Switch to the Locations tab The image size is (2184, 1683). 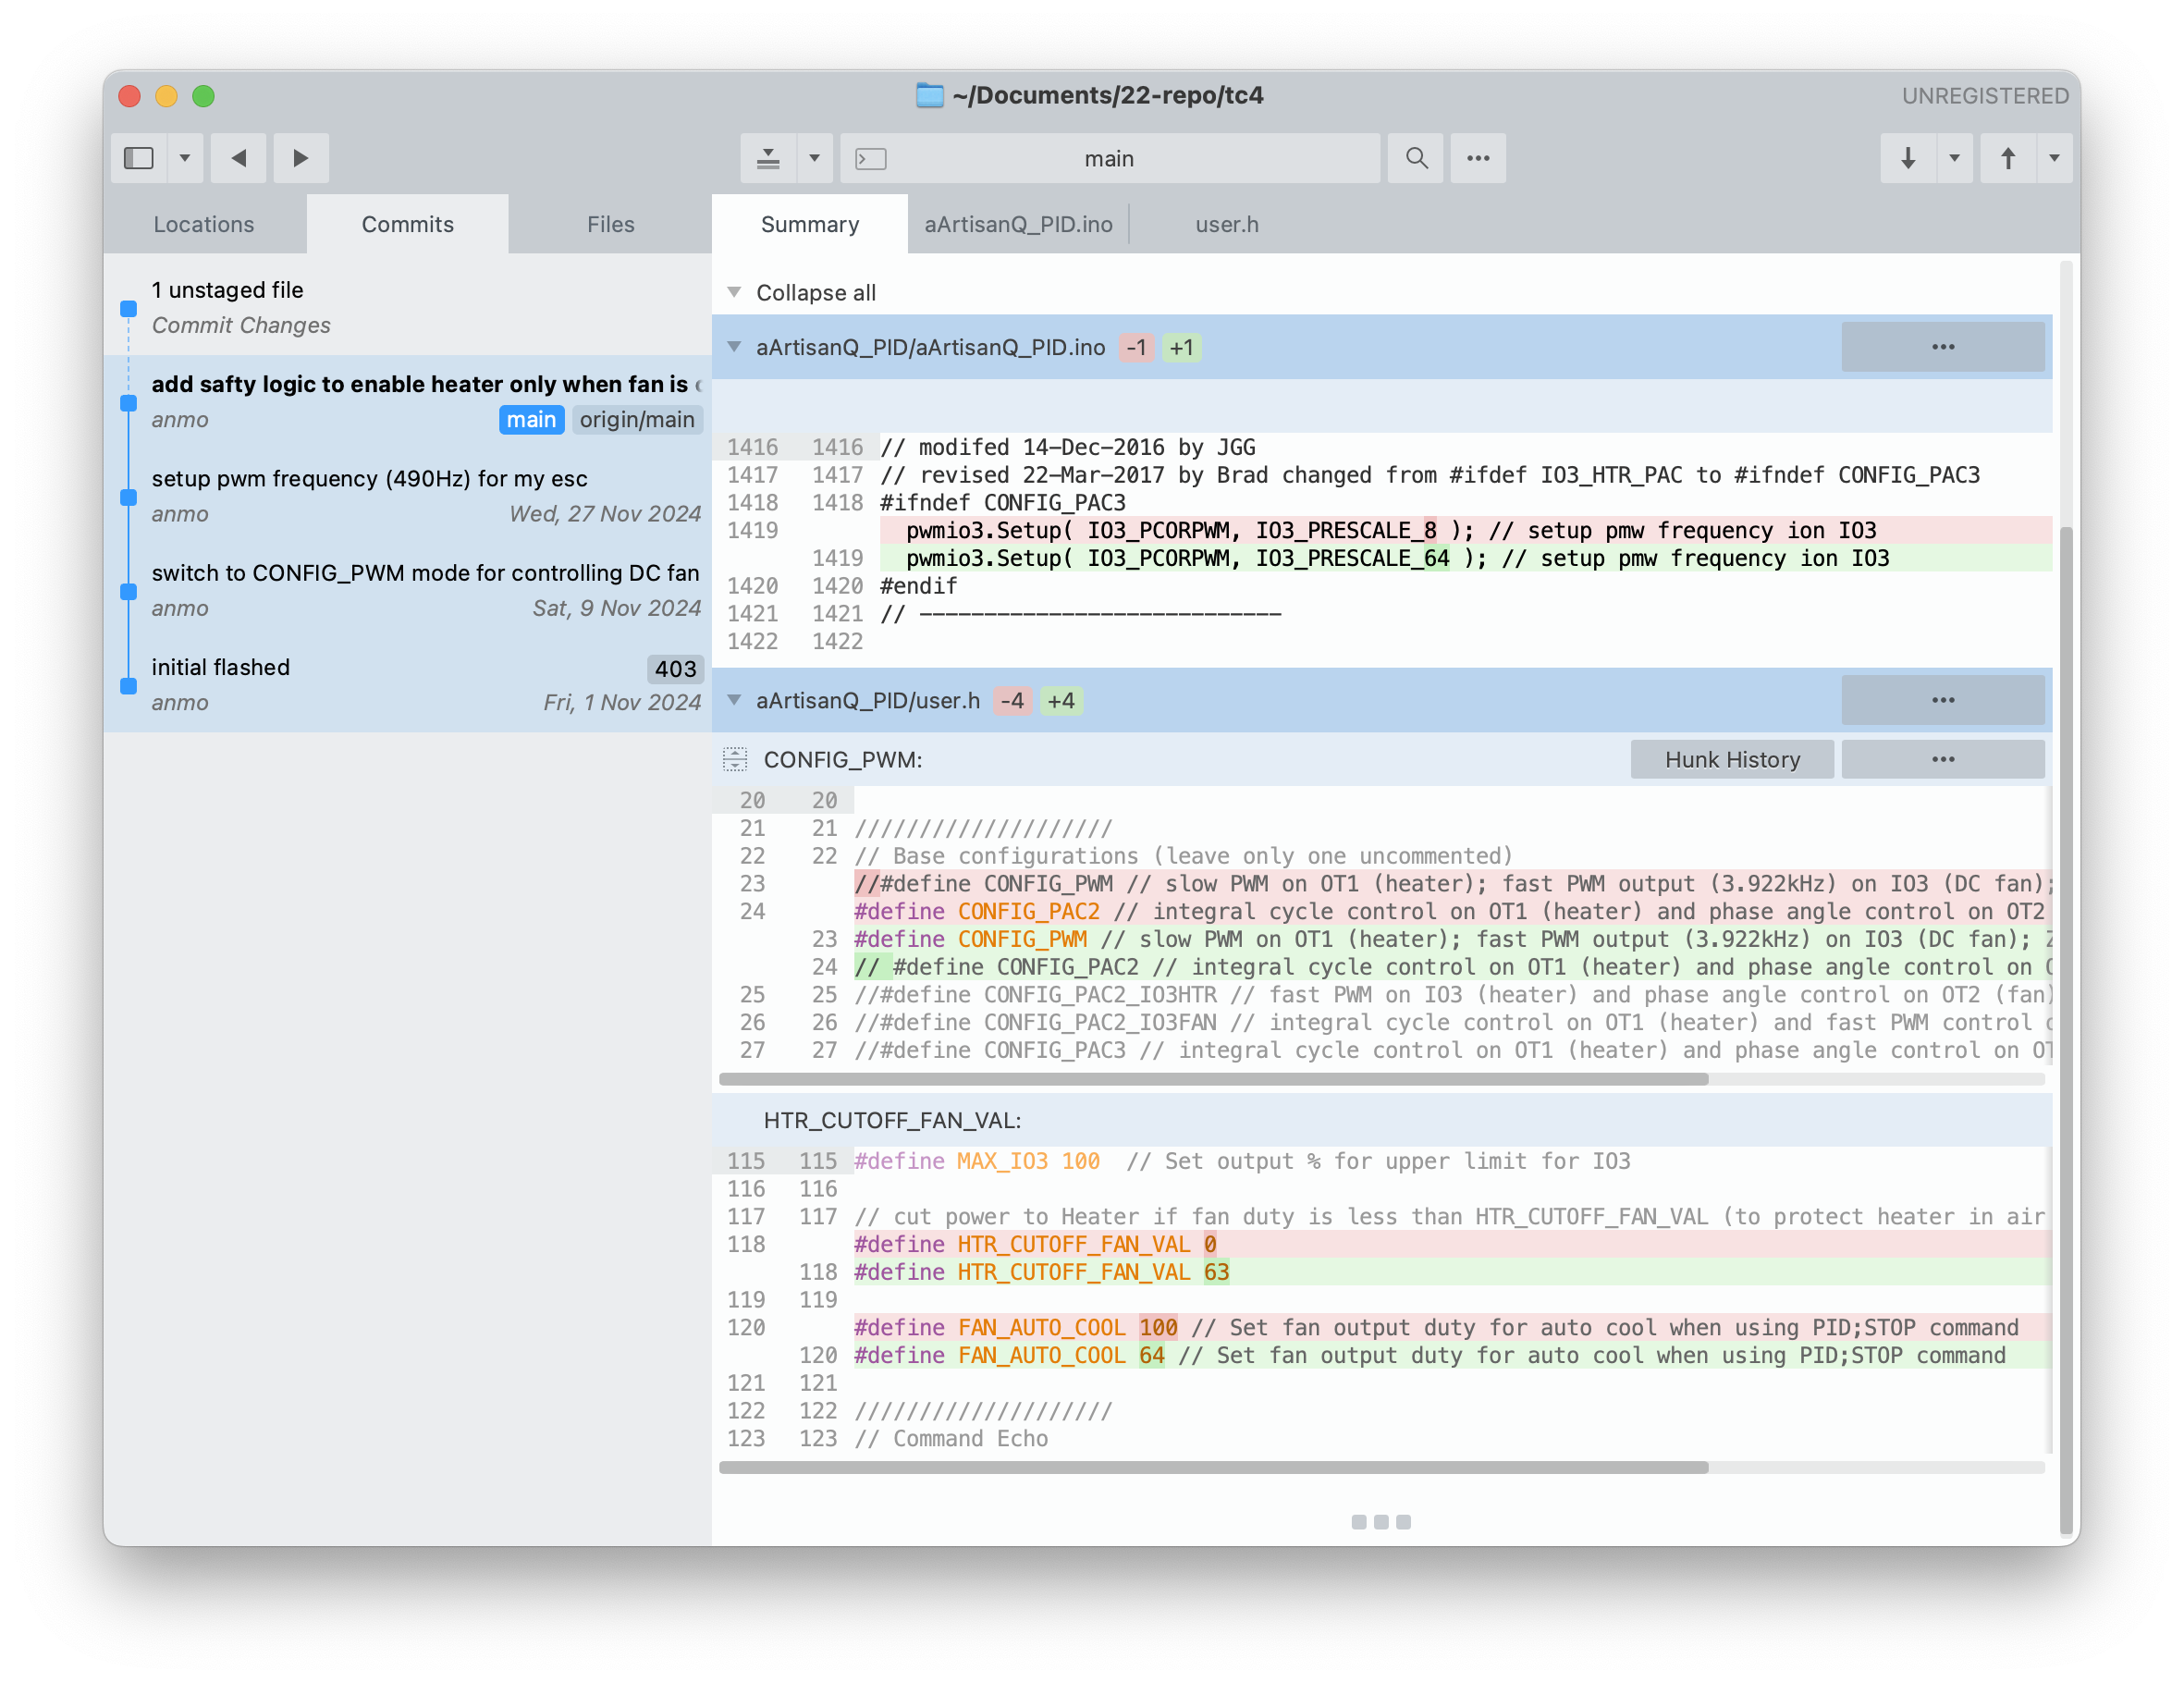tap(204, 224)
